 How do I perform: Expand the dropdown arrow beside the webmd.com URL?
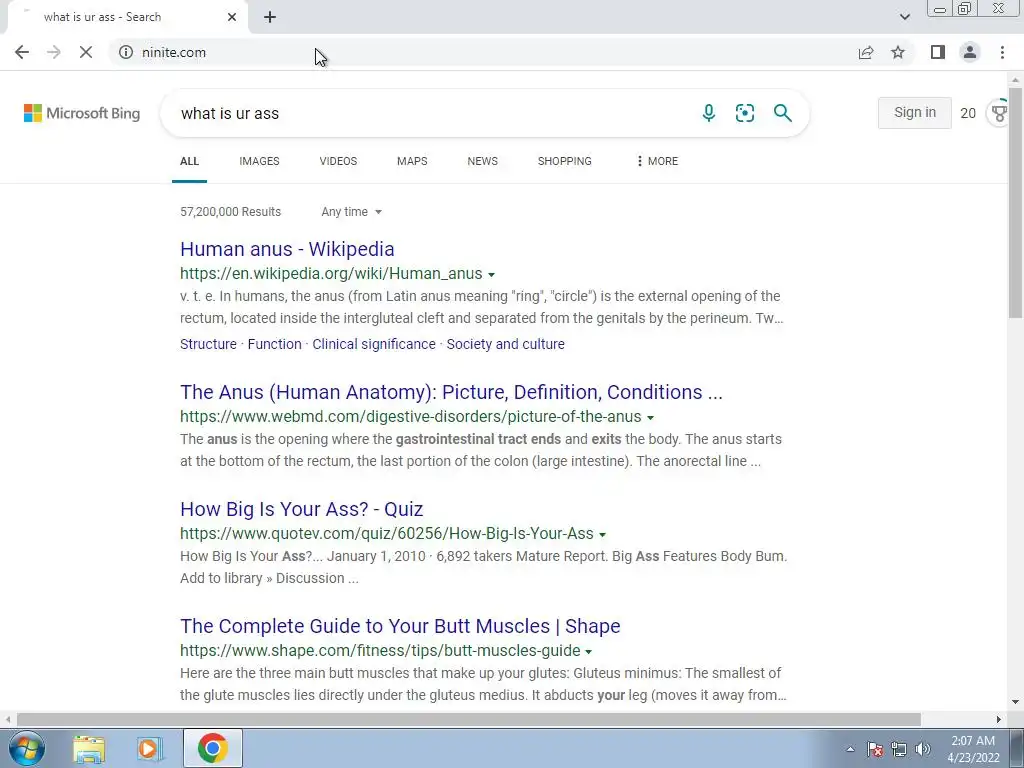[x=650, y=418]
